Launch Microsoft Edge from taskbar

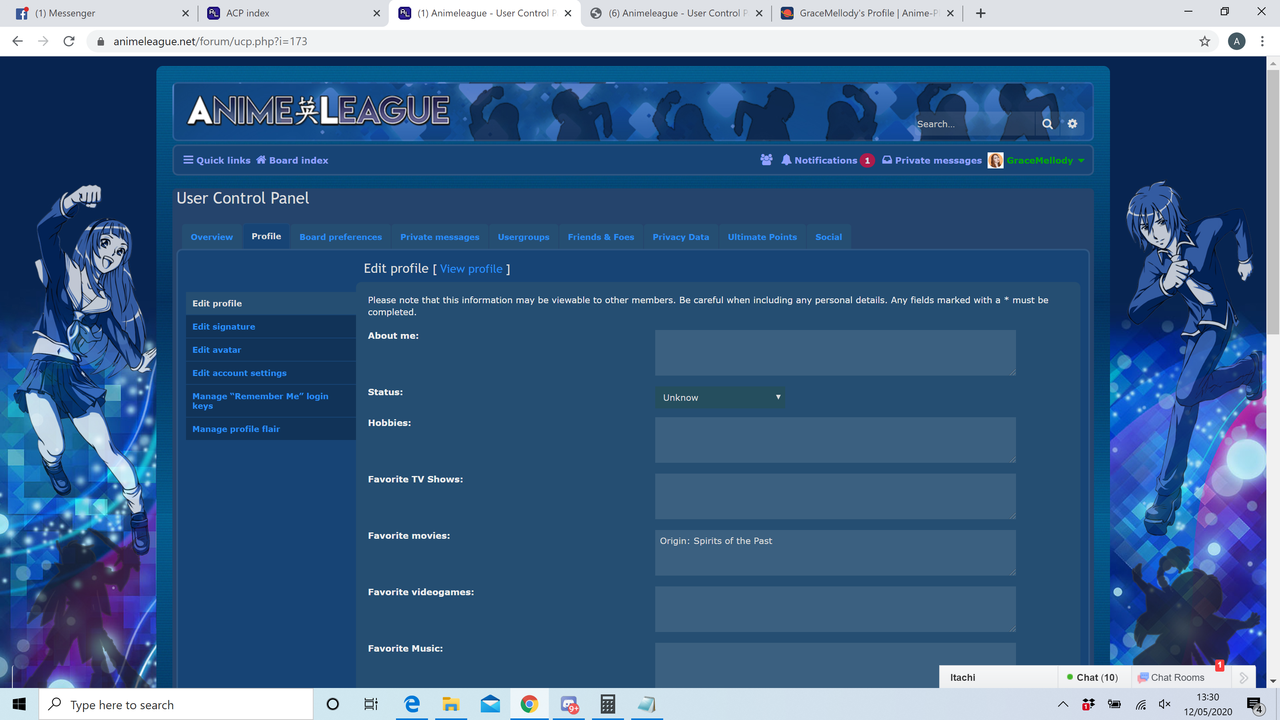tap(411, 704)
